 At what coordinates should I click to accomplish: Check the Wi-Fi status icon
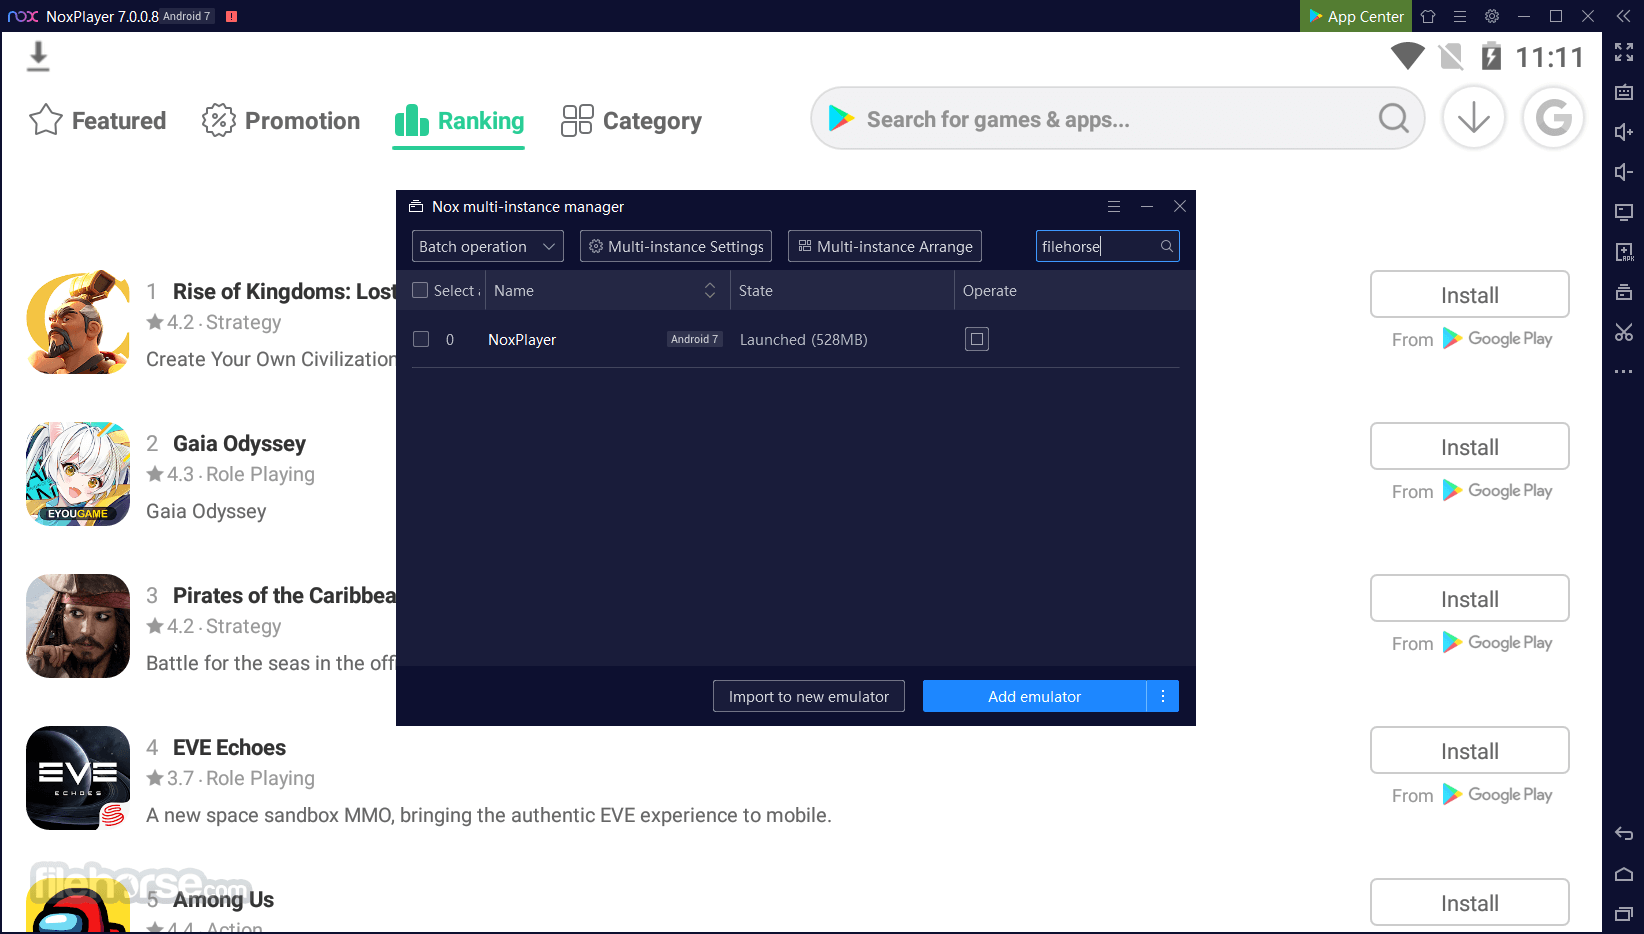(1408, 56)
